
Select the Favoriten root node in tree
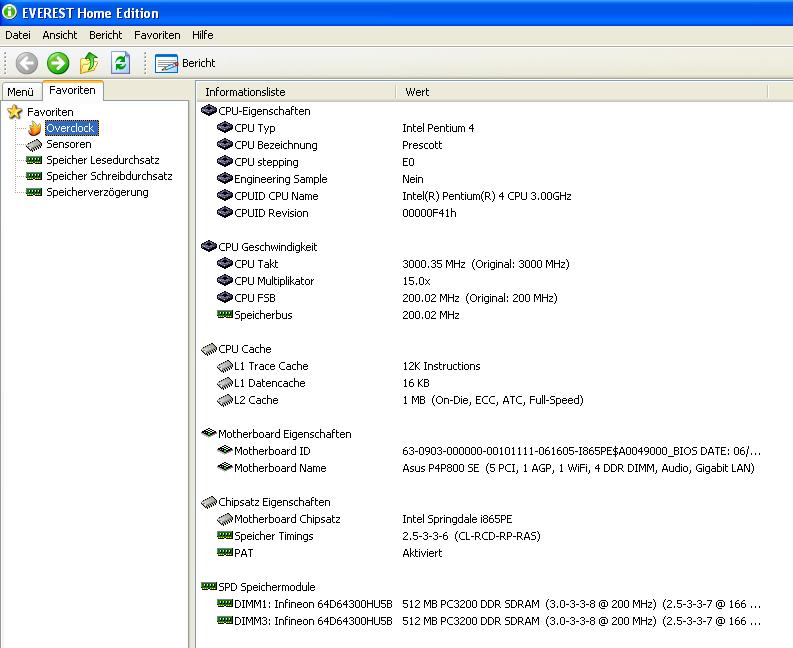50,112
